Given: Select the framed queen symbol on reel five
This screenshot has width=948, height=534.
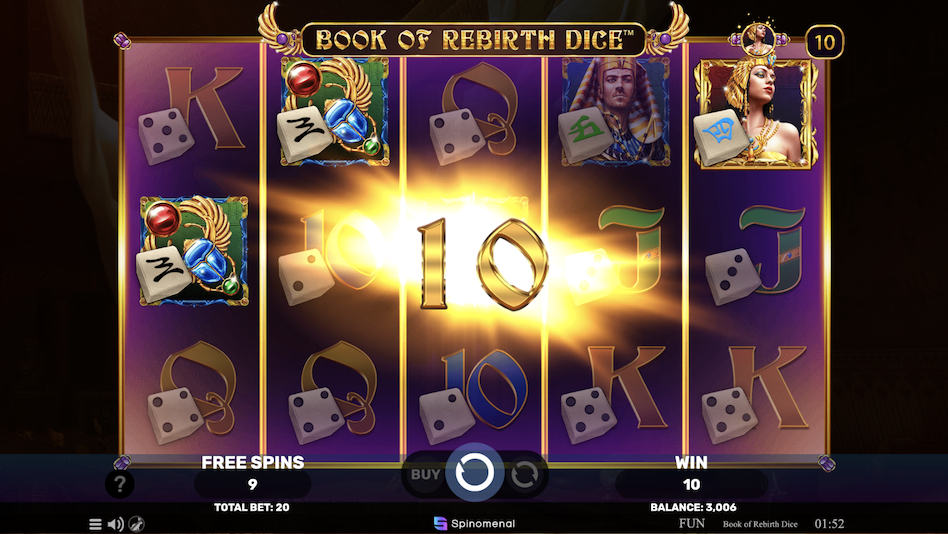Looking at the screenshot, I should [755, 114].
